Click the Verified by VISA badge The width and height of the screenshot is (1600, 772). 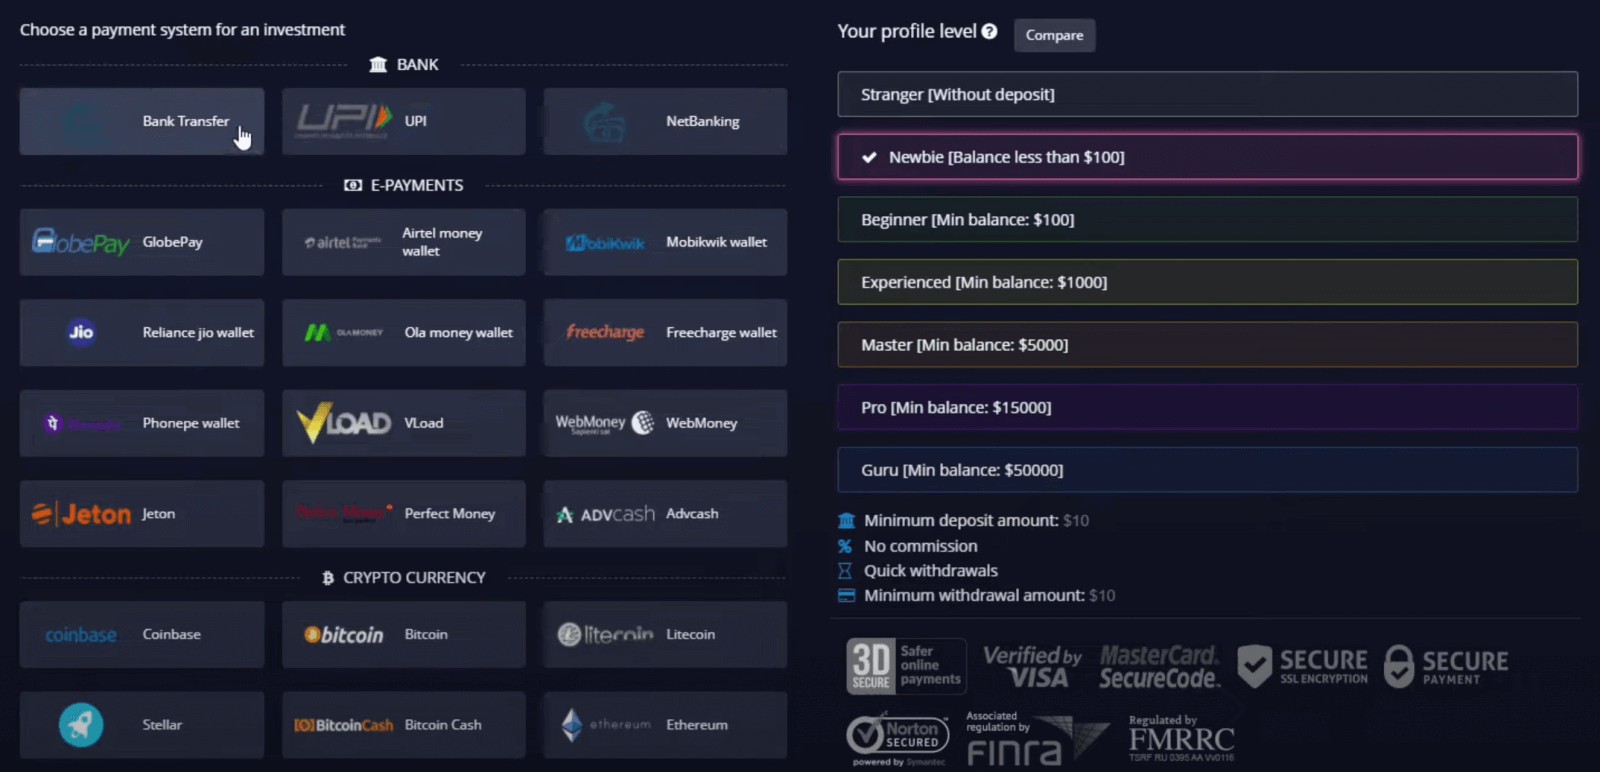pos(1032,667)
